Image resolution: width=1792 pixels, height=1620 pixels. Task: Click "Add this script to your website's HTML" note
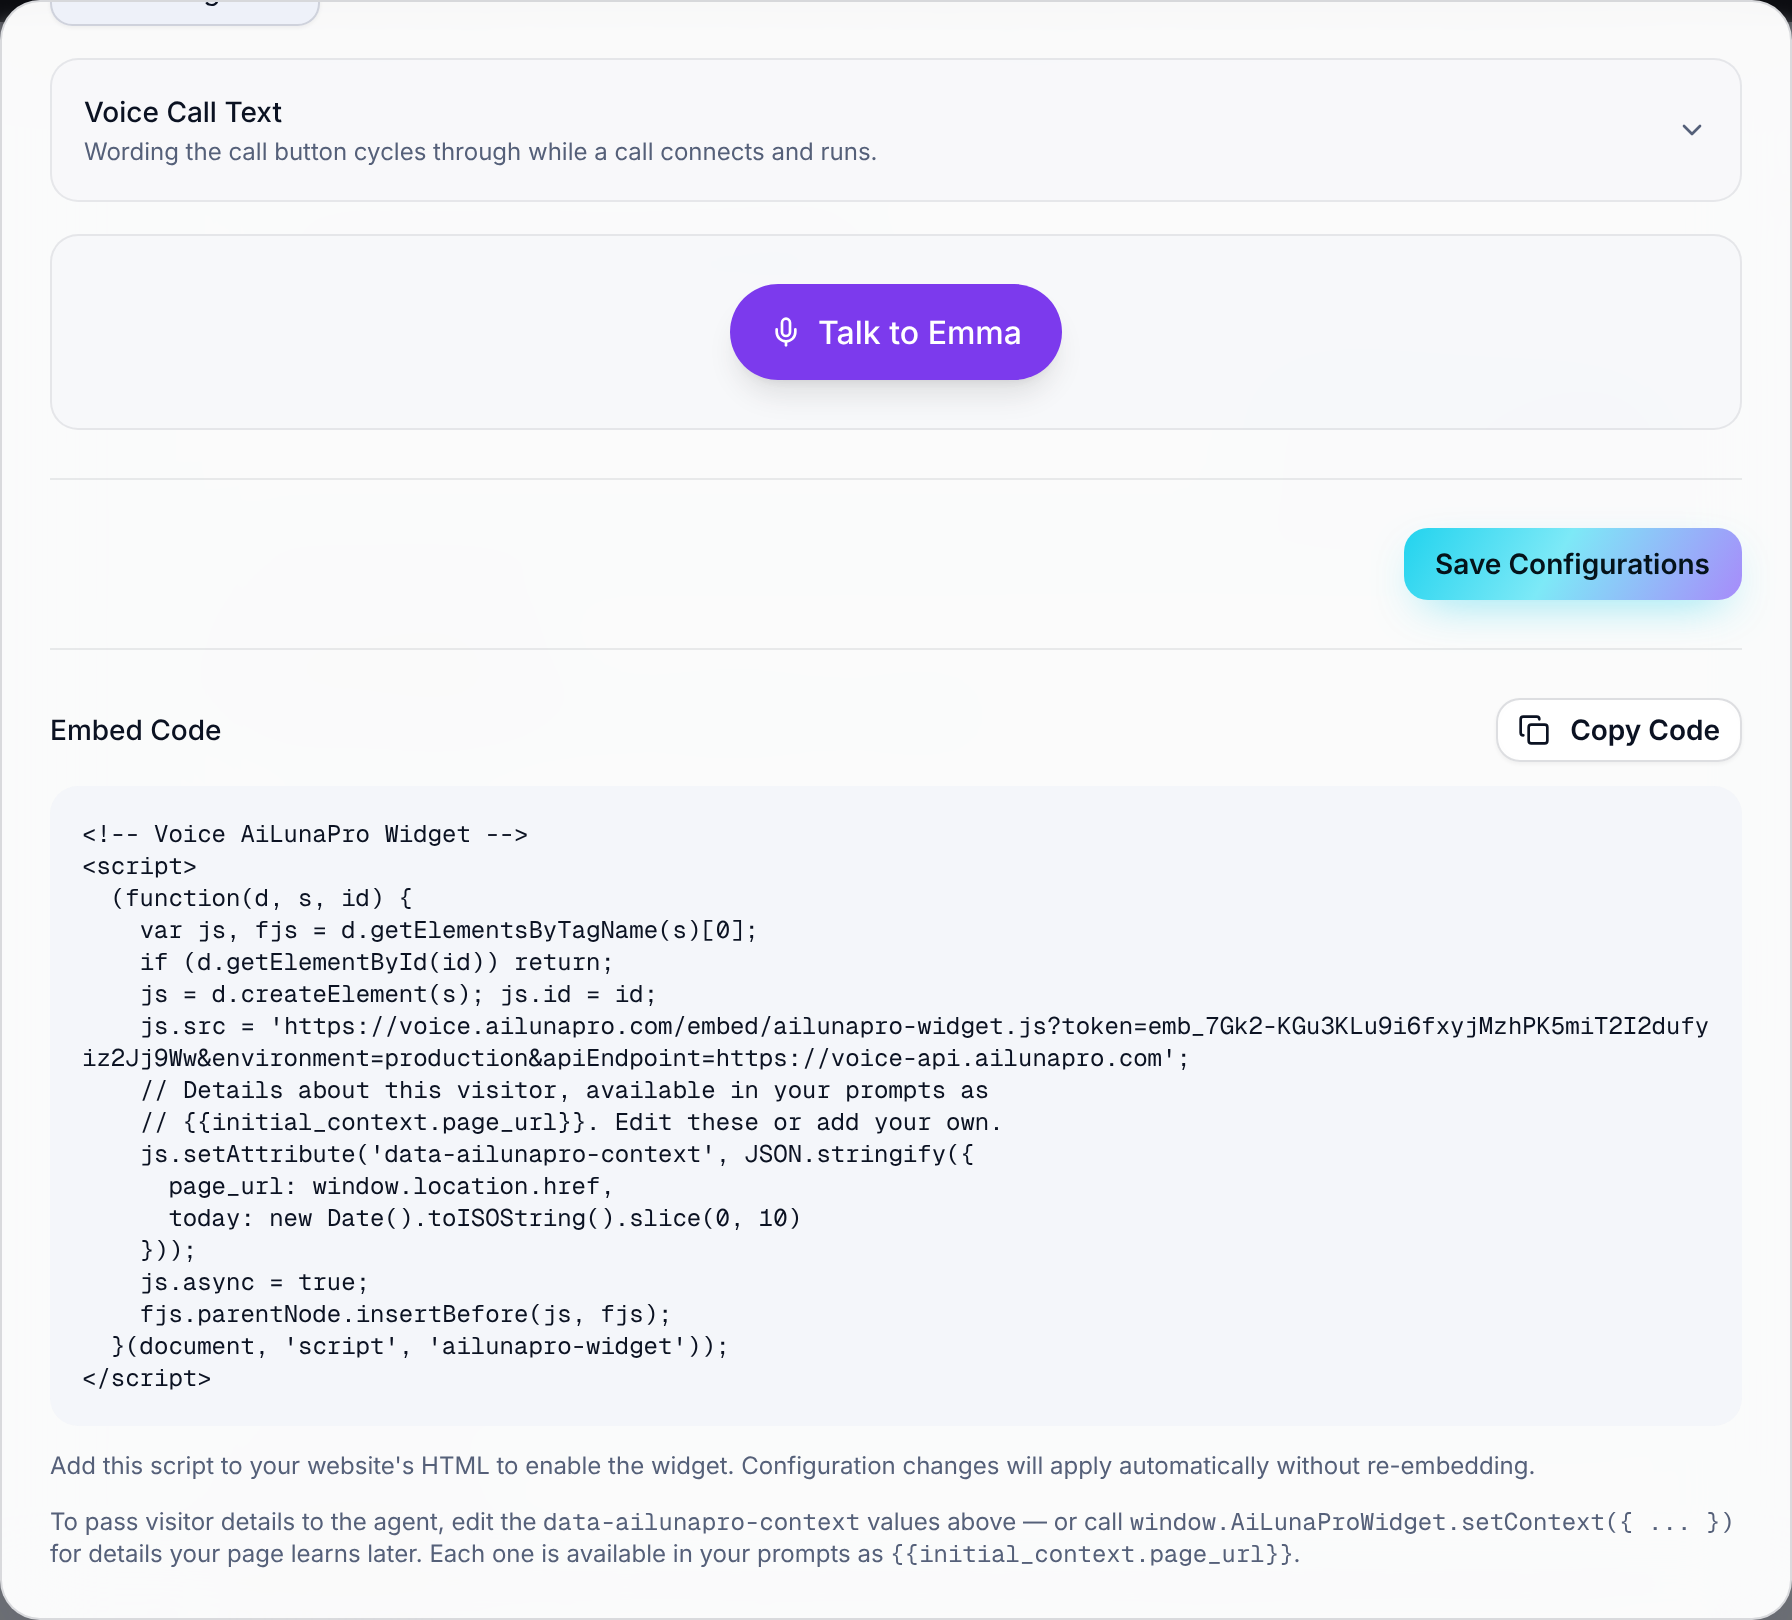click(792, 1466)
